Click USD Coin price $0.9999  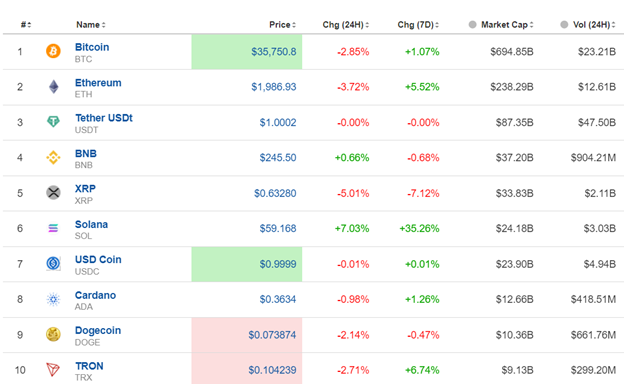278,264
